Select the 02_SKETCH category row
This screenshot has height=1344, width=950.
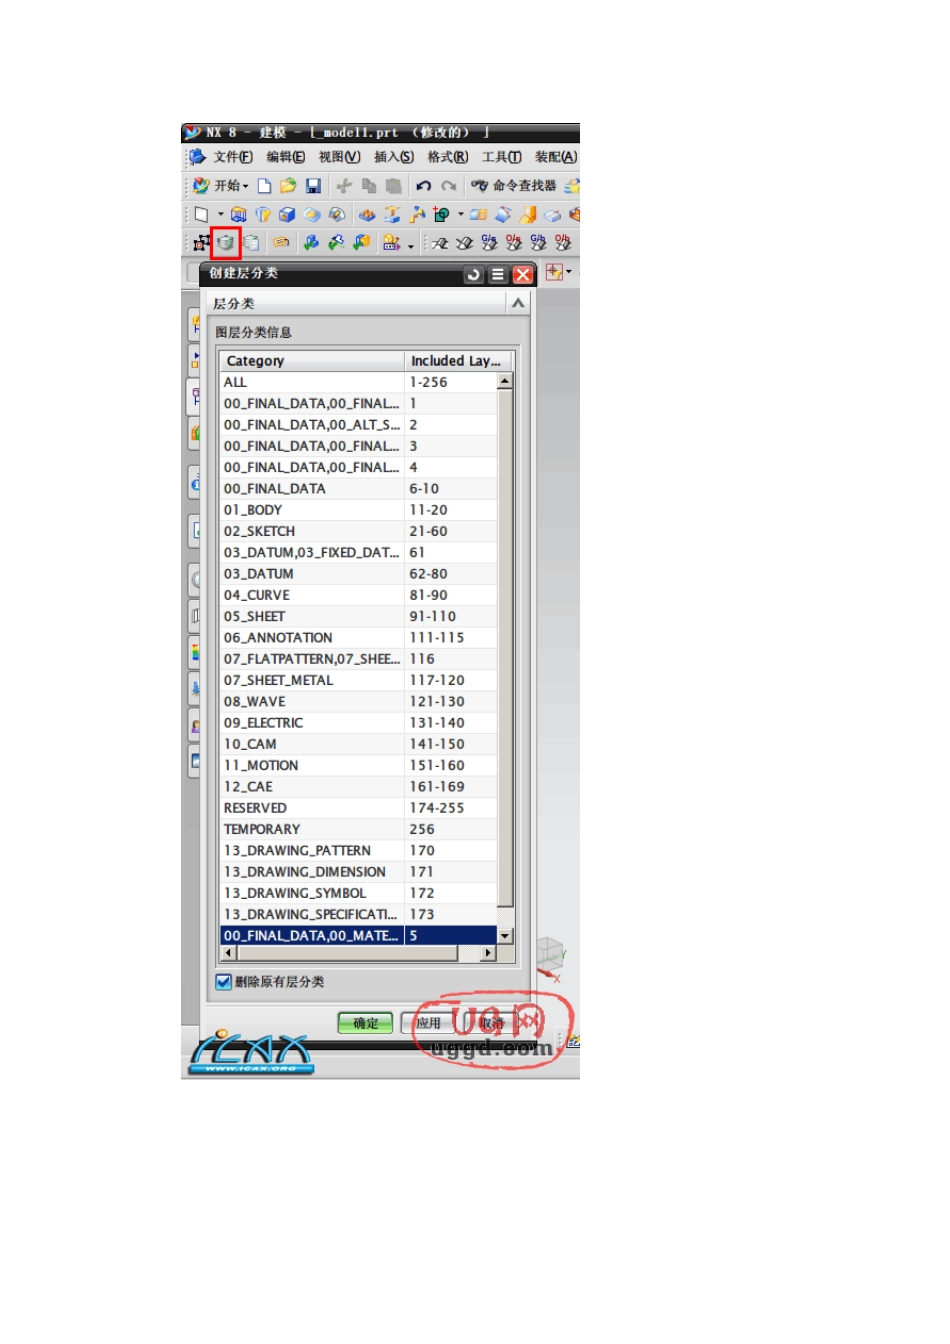tap(359, 531)
